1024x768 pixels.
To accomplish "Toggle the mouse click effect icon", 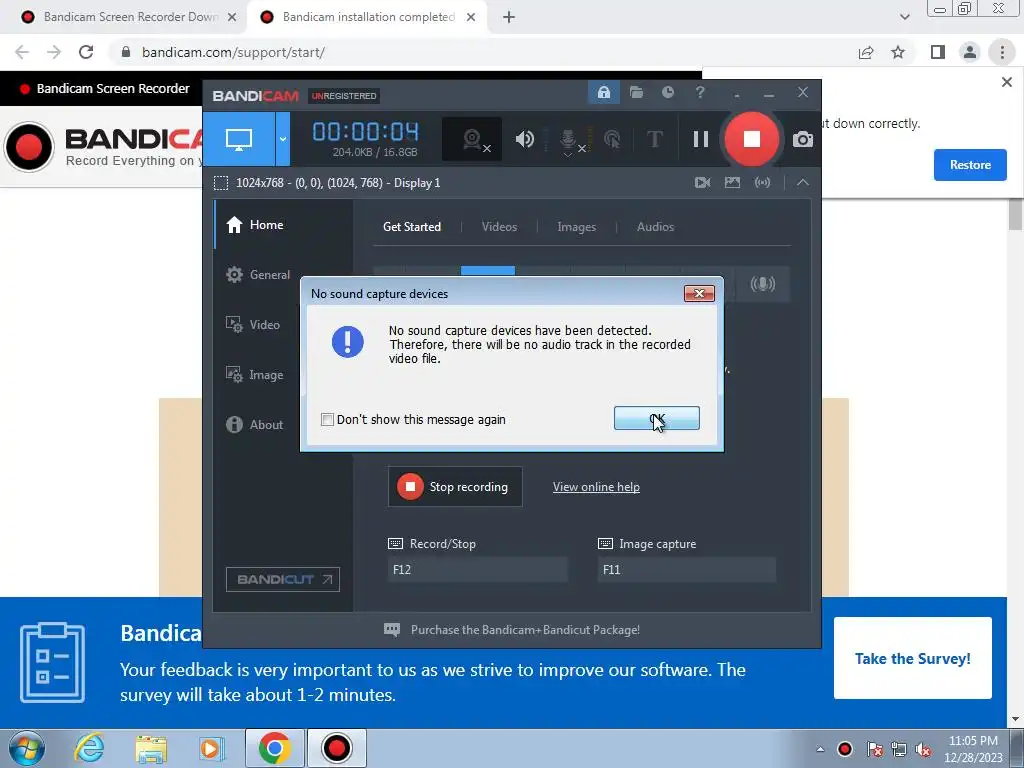I will [612, 138].
